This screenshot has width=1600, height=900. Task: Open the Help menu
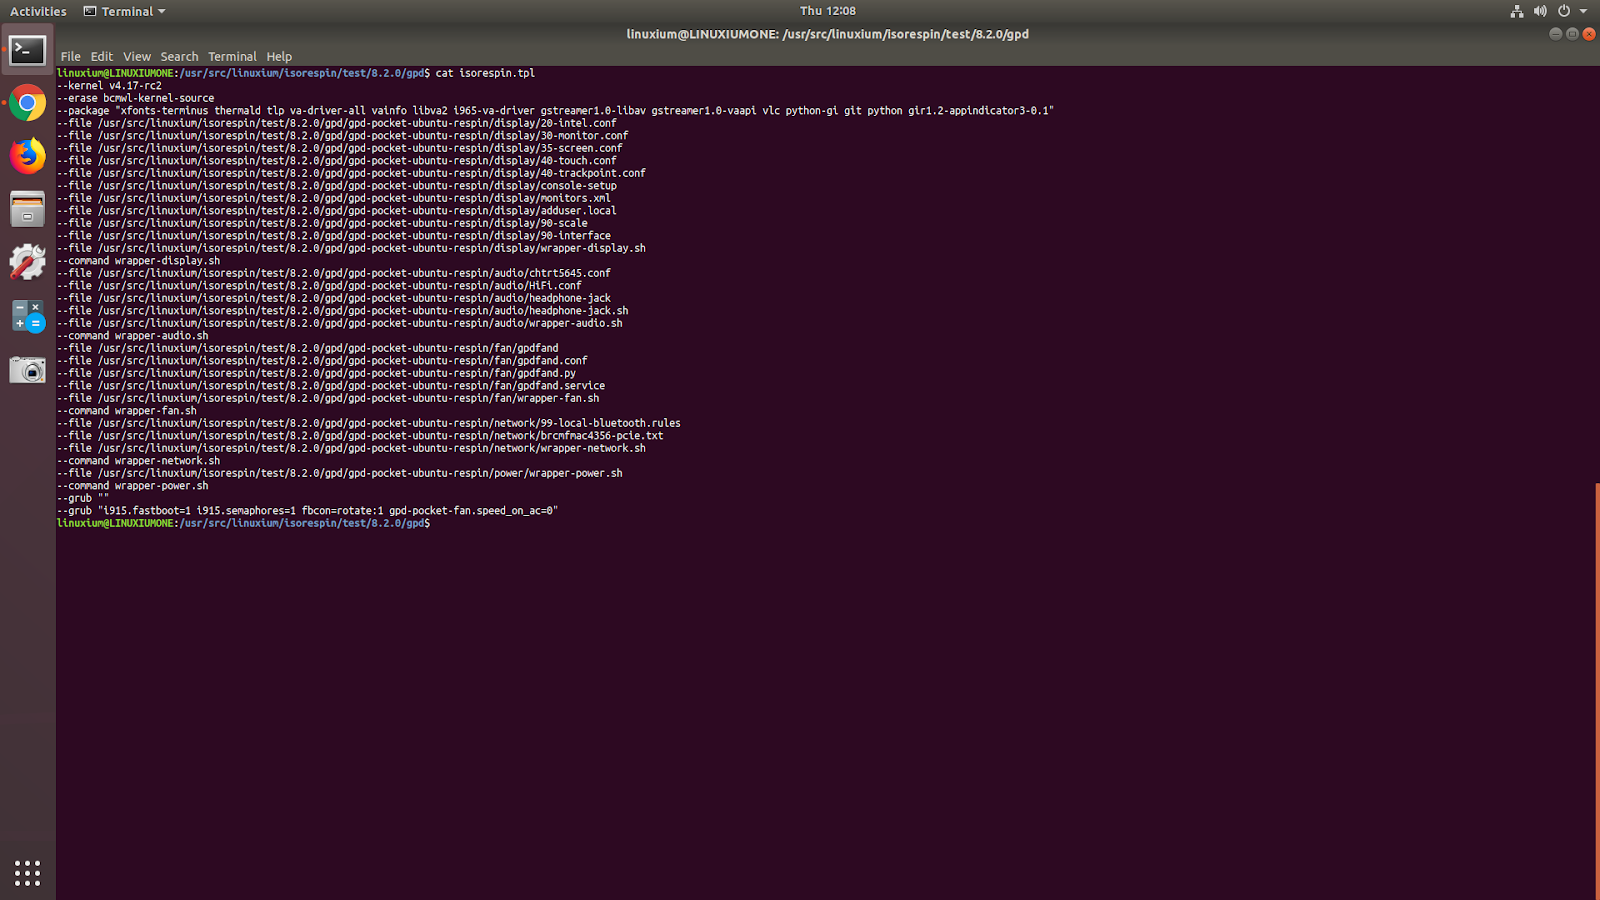point(278,56)
